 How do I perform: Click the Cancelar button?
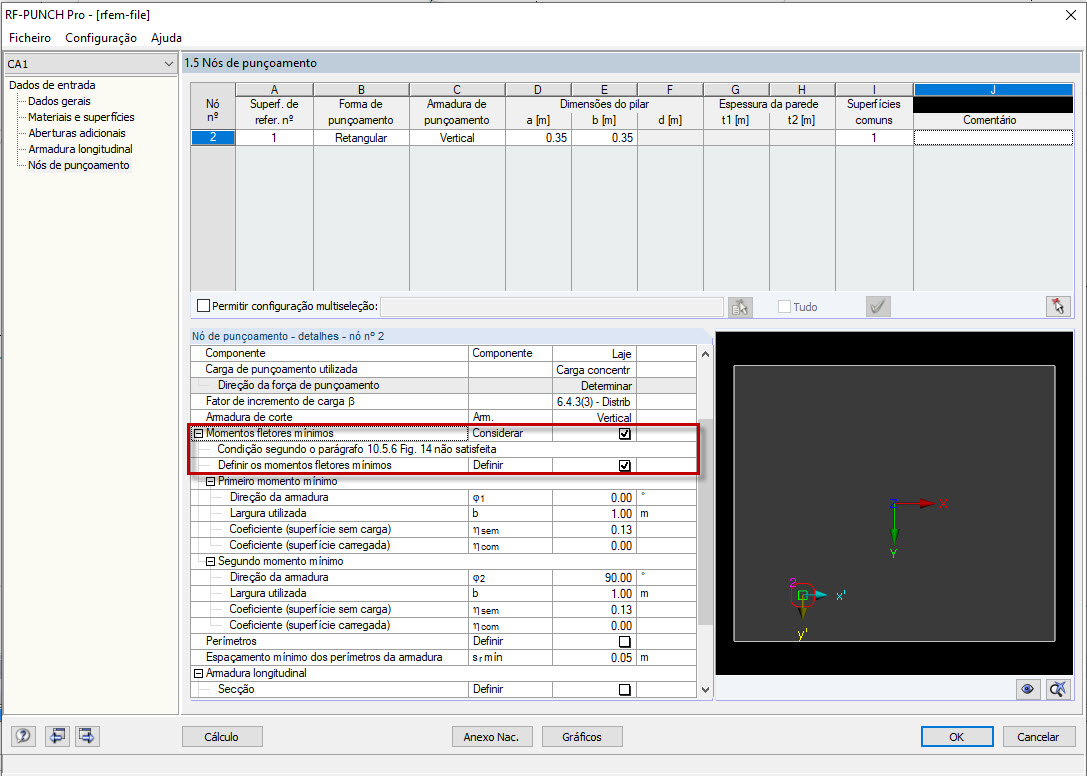tap(1038, 736)
